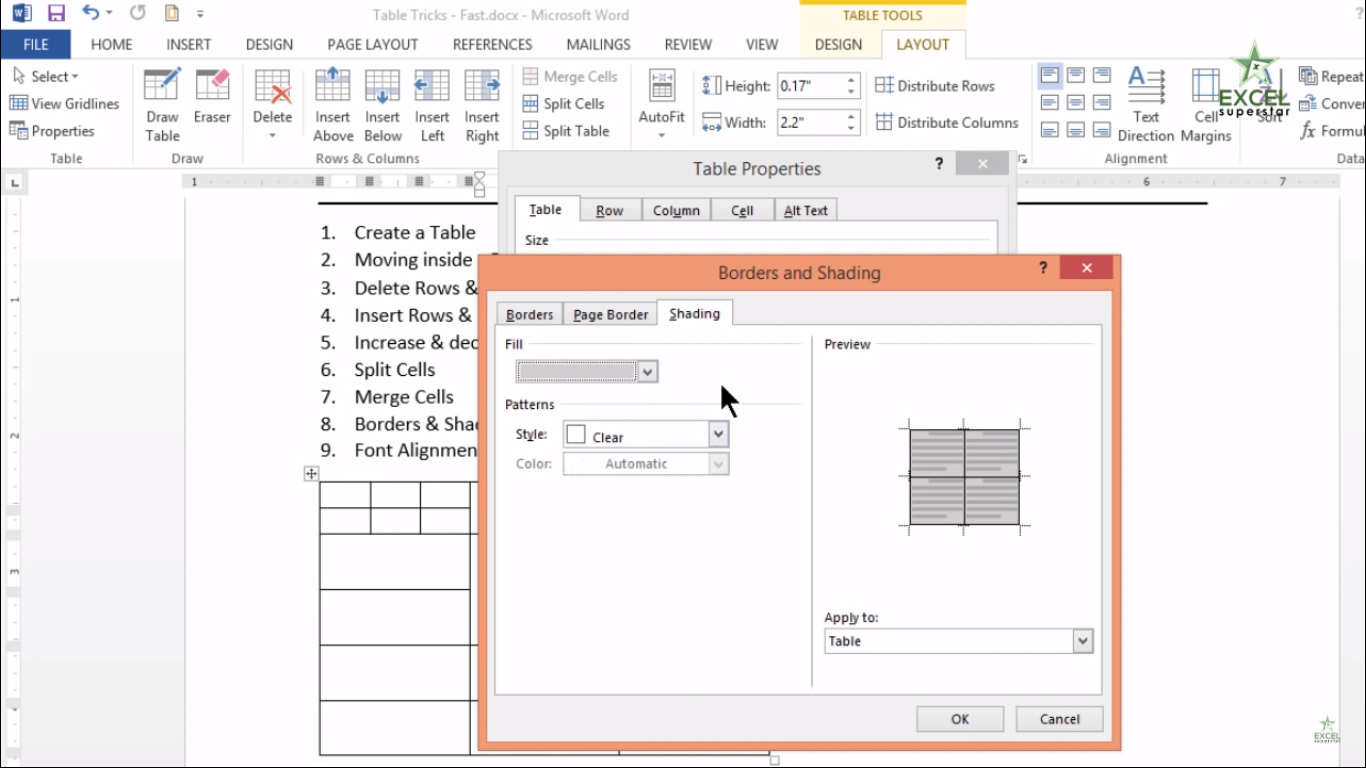Align cell text center left
Screen dimensions: 1366x768
click(x=1050, y=103)
